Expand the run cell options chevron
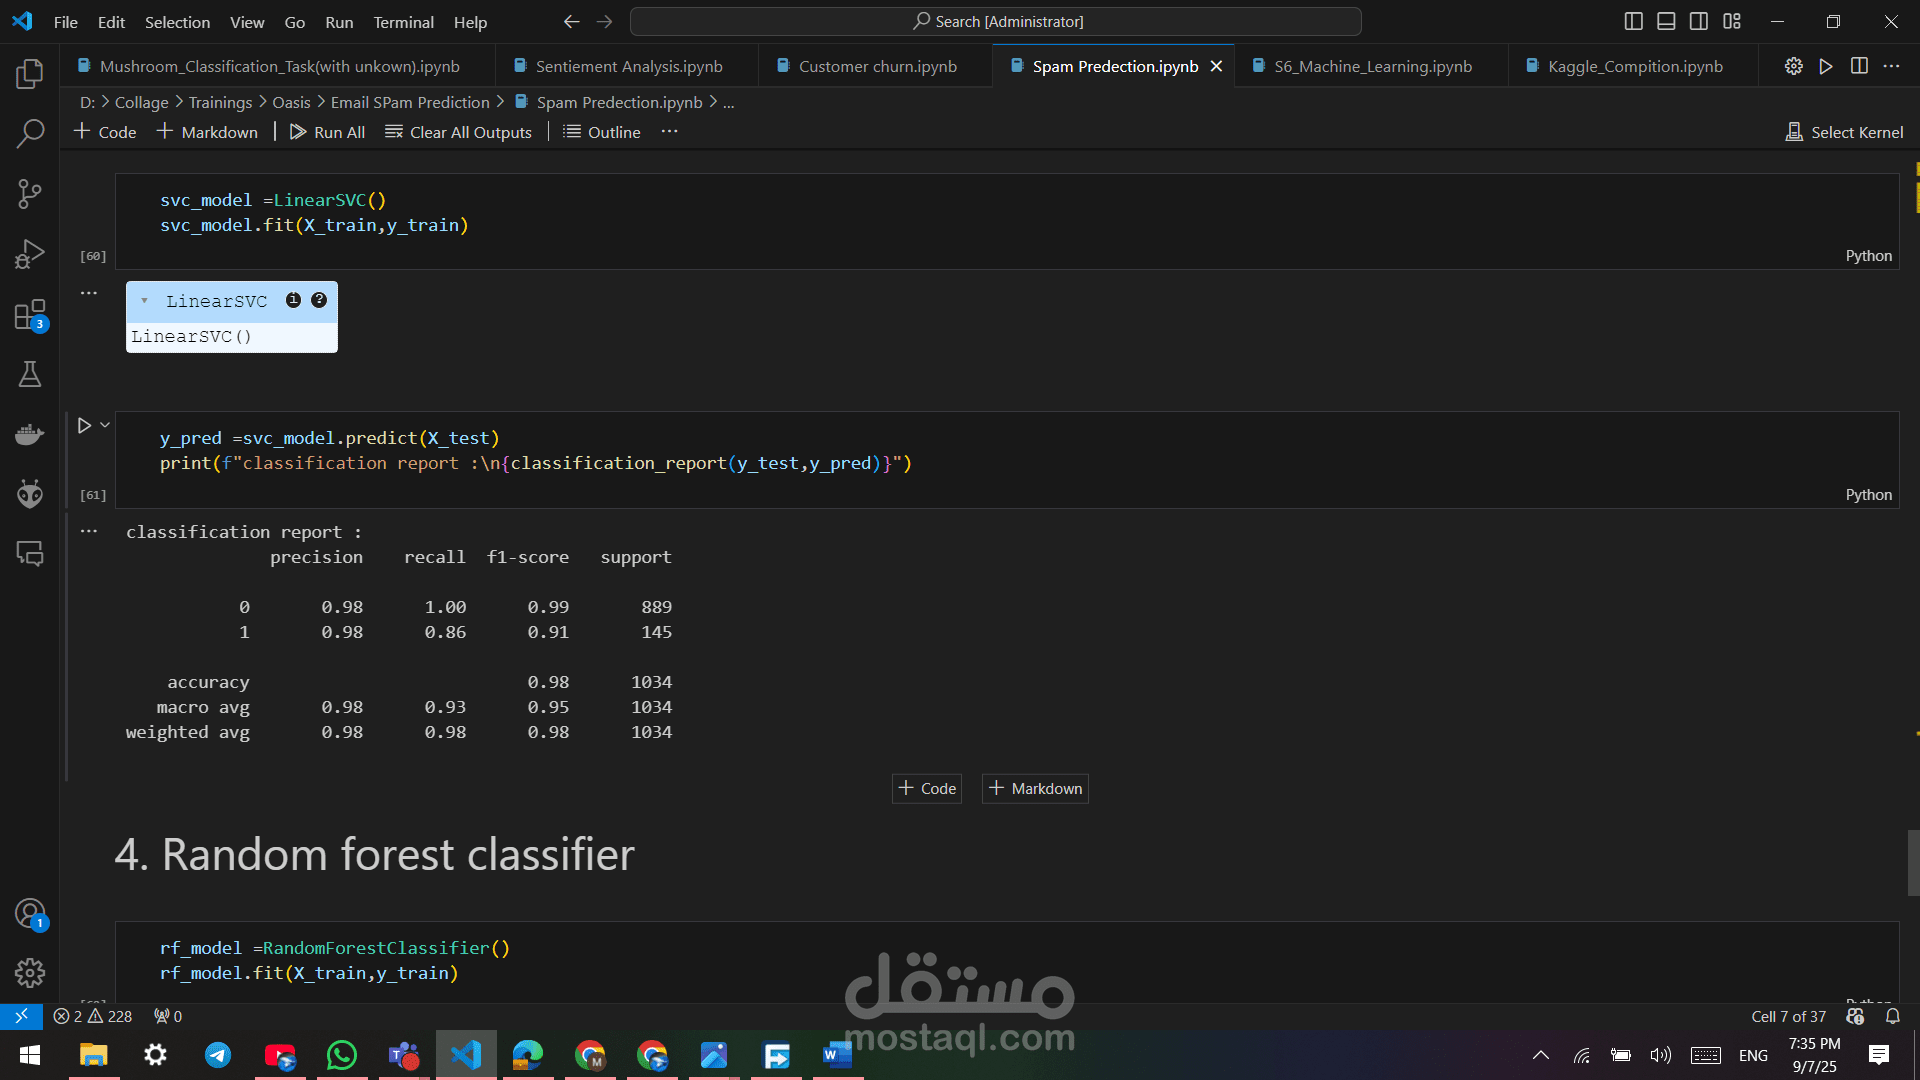Viewport: 1920px width, 1080px height. pos(105,425)
